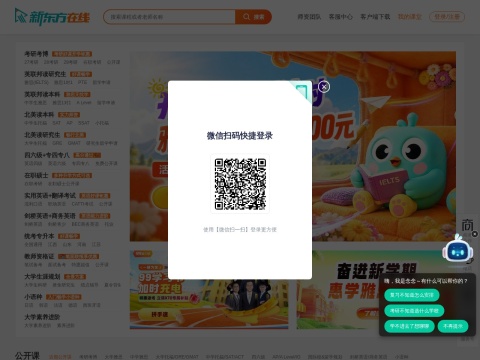
Task: Close the WeChat QR login dialog
Action: point(324,87)
